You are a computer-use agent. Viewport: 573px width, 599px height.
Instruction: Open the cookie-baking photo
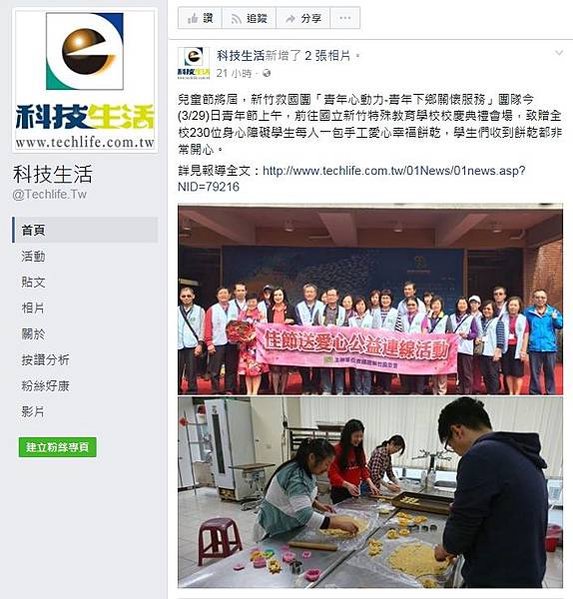[370, 492]
